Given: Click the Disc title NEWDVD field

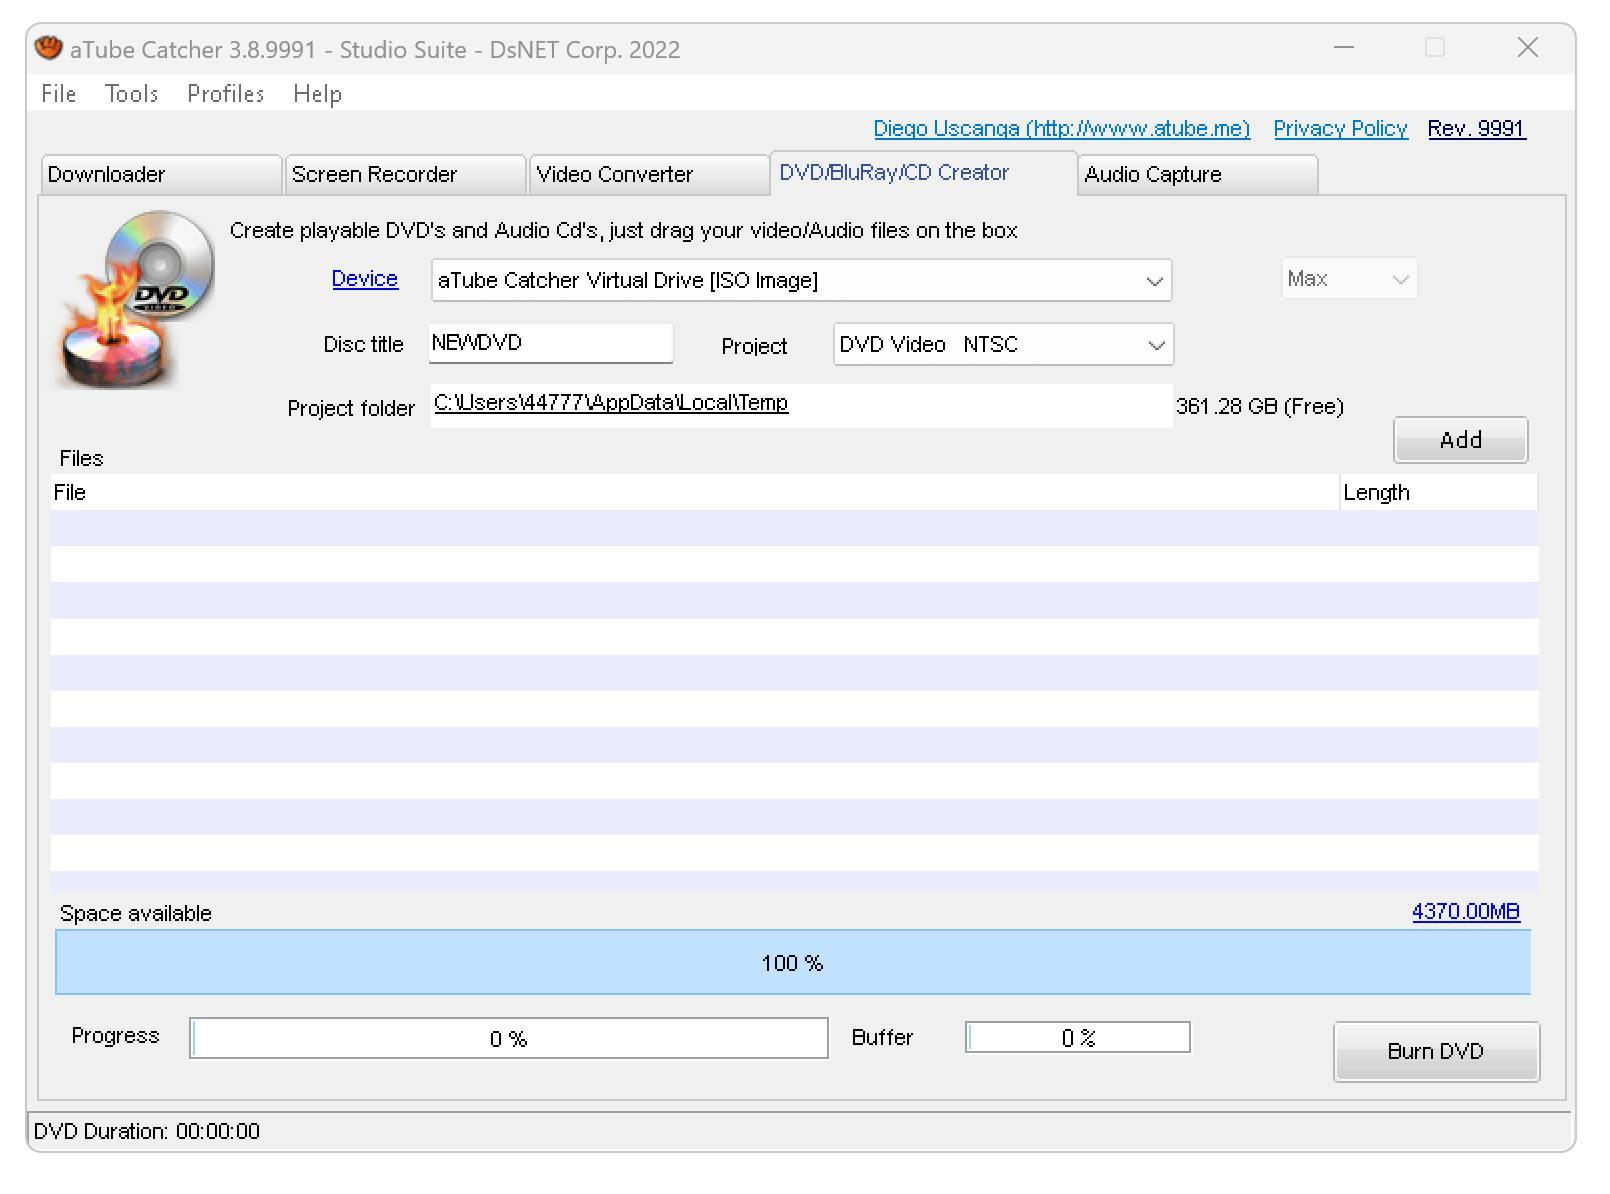Looking at the screenshot, I should (x=551, y=343).
